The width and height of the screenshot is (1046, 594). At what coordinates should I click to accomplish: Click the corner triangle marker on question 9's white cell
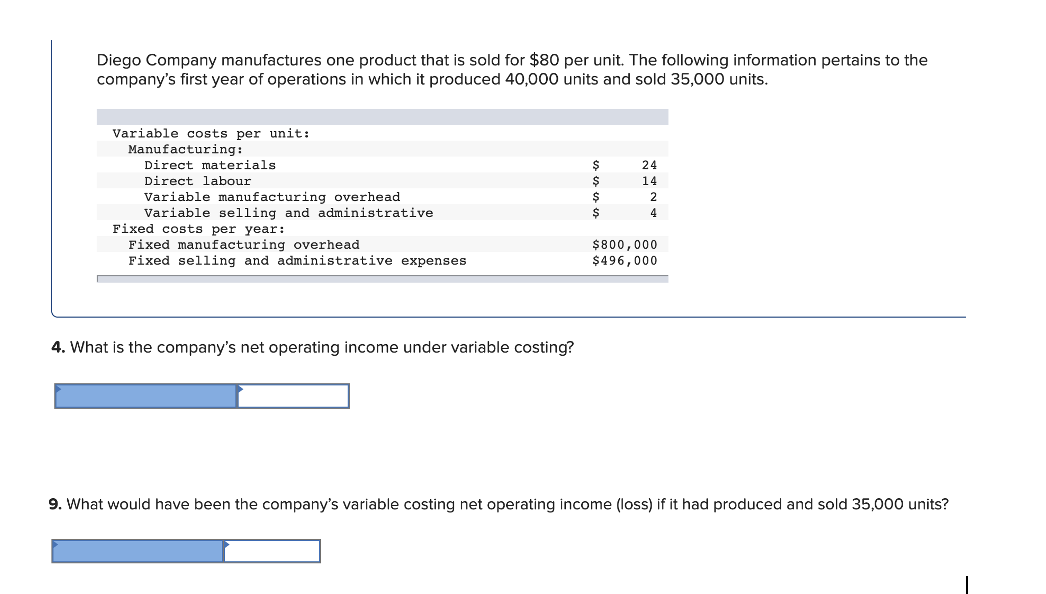pos(227,545)
